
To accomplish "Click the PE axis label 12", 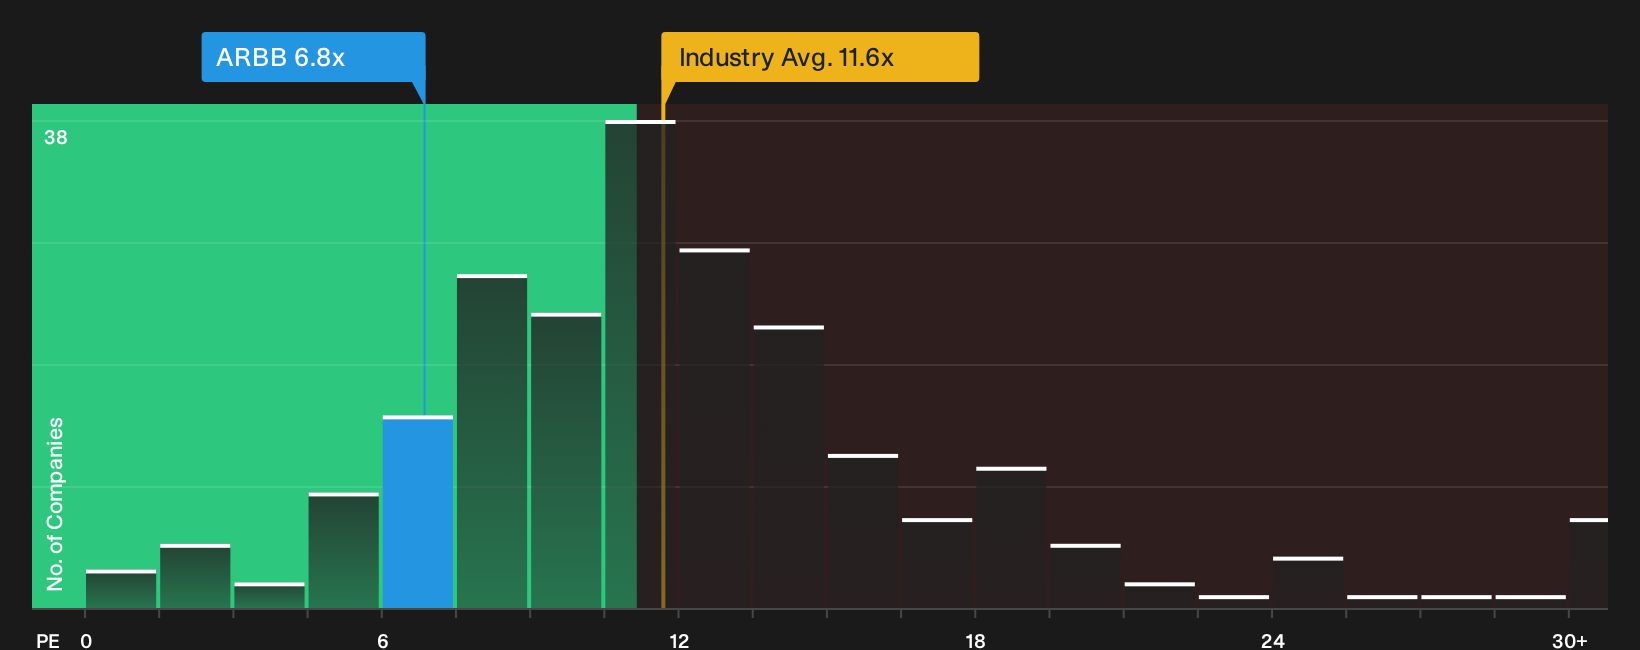I will 679,640.
